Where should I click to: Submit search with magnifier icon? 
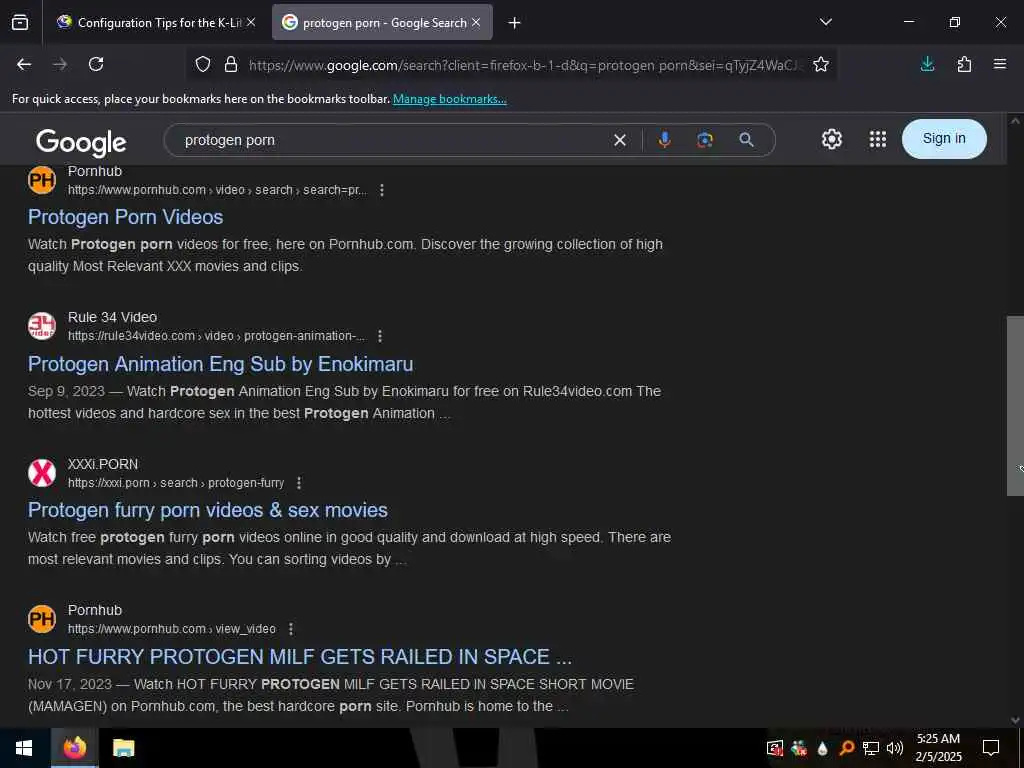(746, 140)
